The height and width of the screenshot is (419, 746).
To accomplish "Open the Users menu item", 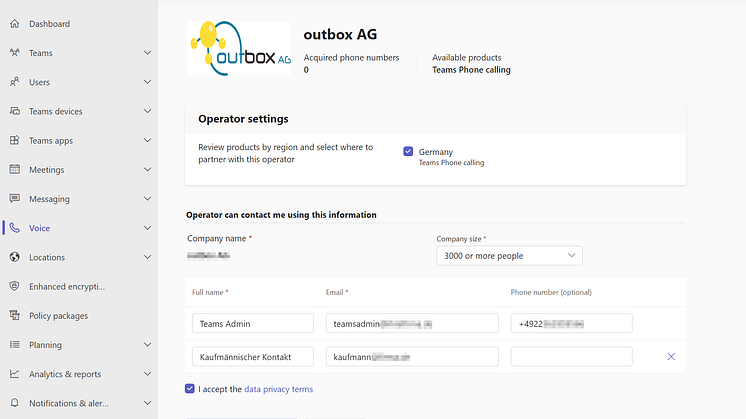I will click(39, 82).
